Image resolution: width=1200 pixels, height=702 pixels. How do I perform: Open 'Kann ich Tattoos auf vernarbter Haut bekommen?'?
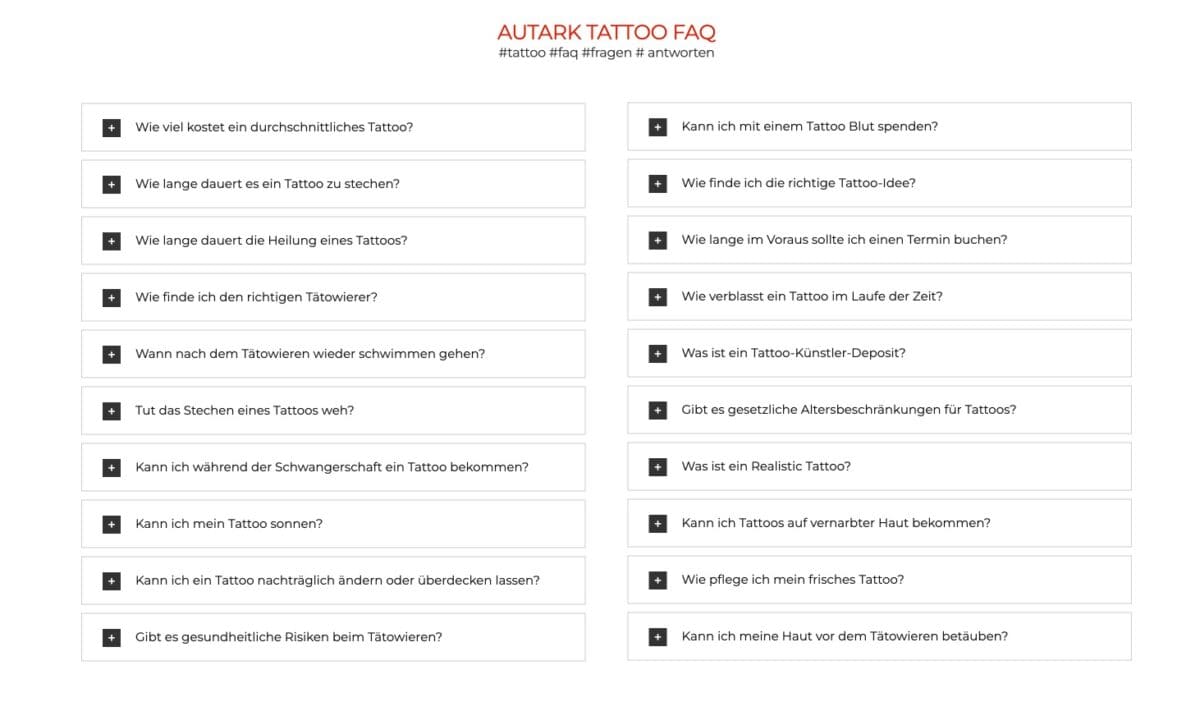[x=880, y=523]
